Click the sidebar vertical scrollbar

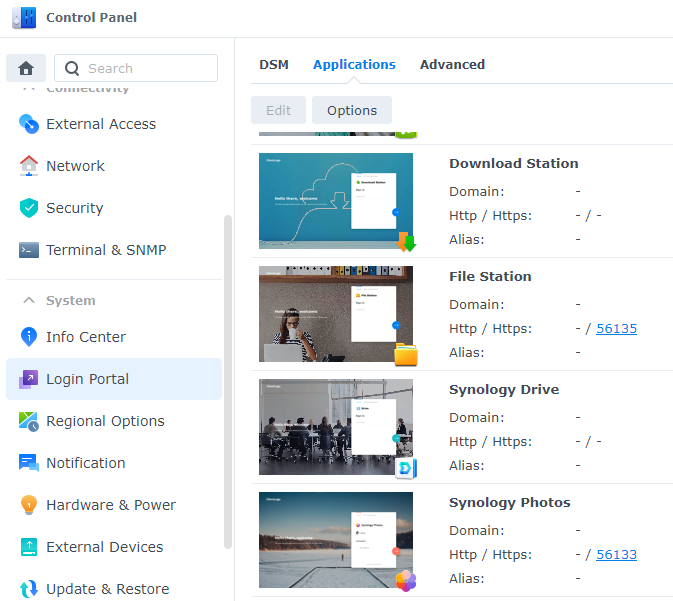coord(228,382)
